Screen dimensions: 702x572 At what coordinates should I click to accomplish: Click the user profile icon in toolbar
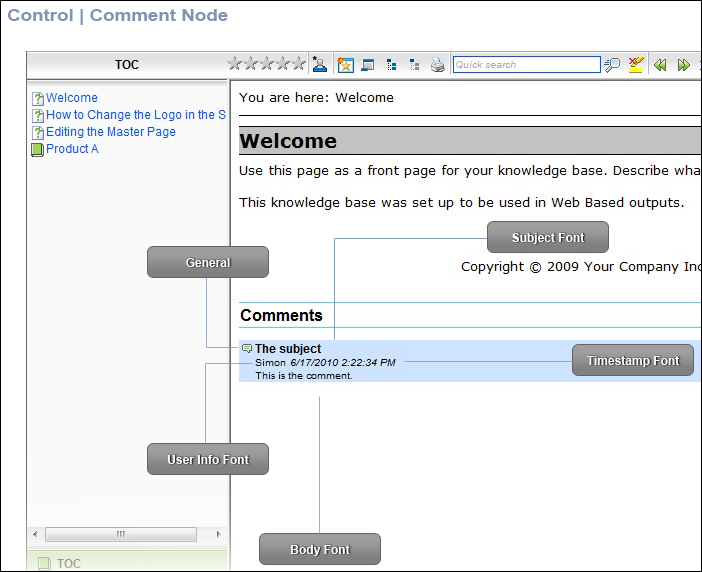[320, 64]
